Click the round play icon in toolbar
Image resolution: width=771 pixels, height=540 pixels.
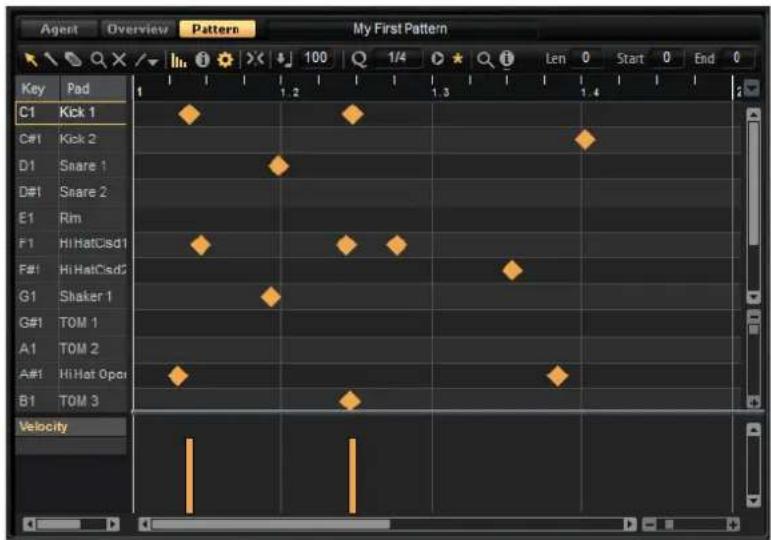tap(437, 59)
